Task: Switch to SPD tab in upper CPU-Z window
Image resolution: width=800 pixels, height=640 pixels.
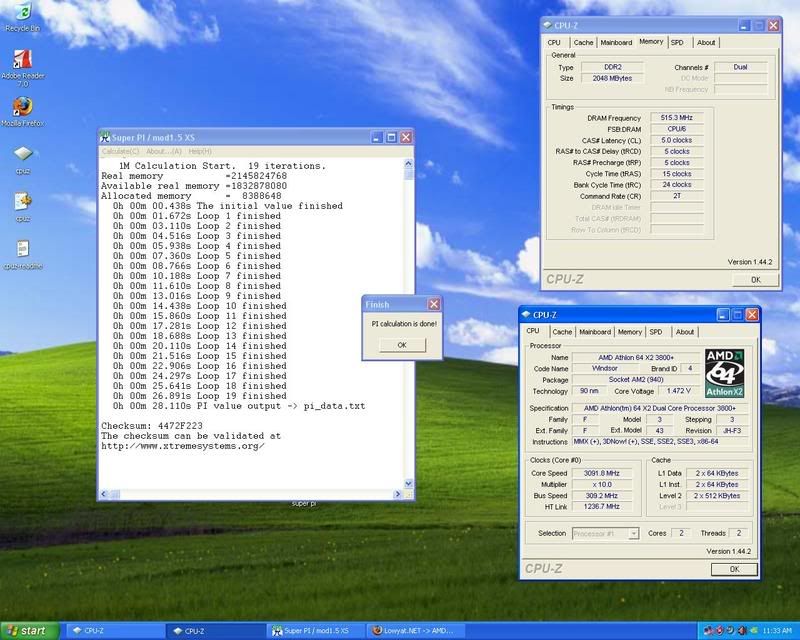Action: [677, 42]
